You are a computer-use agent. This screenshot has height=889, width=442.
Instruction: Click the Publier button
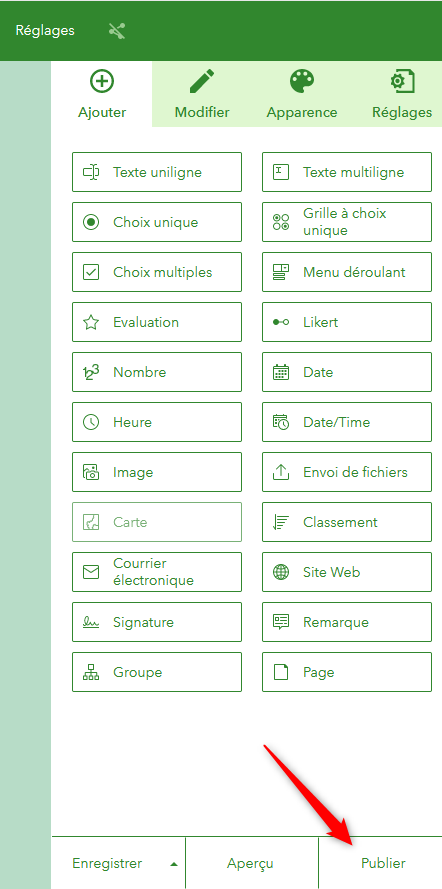pos(383,863)
